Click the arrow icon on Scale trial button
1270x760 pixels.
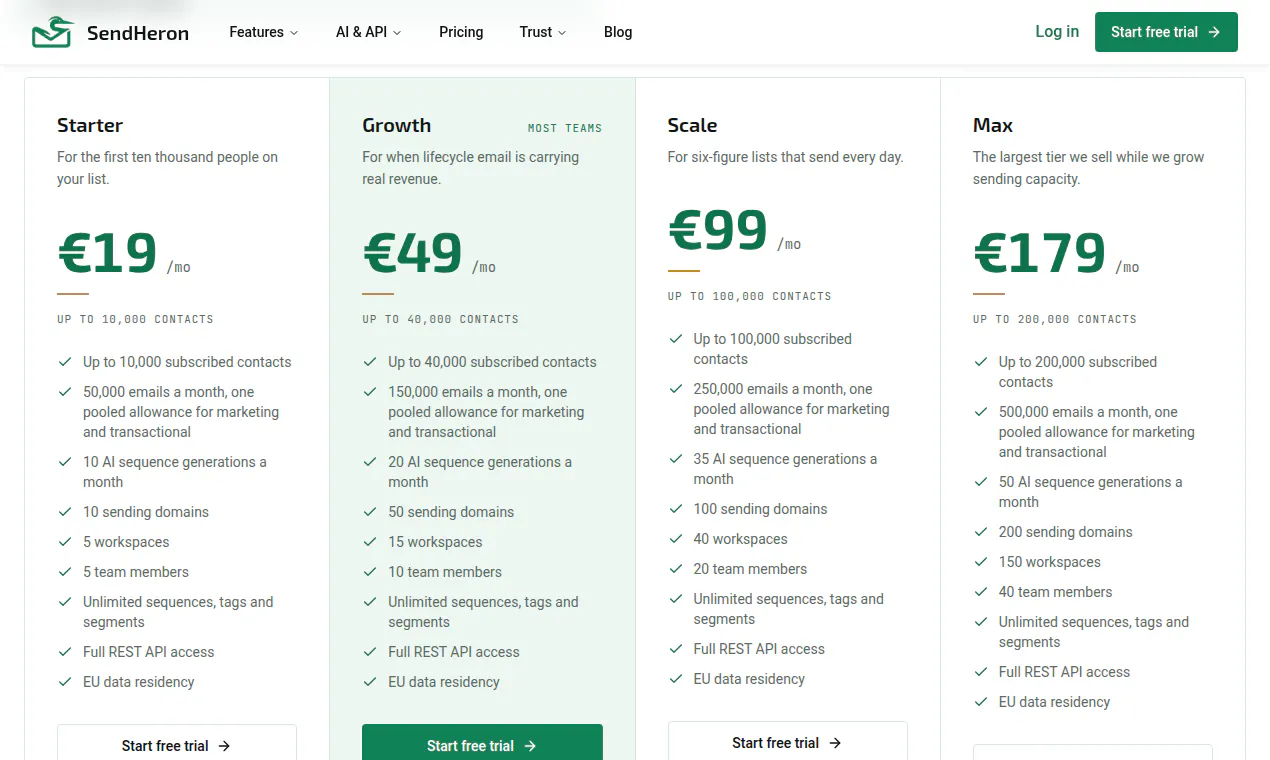(x=835, y=743)
